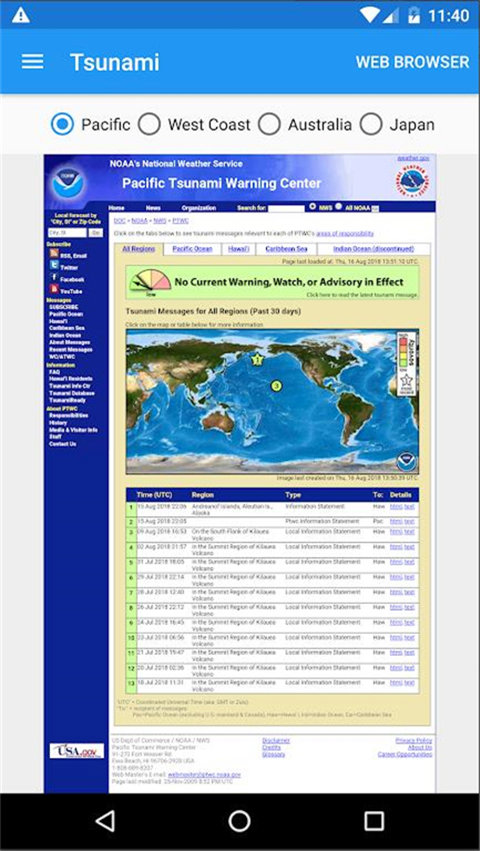The image size is (480, 851).
Task: Click the USA.gov logo
Action: point(77,751)
